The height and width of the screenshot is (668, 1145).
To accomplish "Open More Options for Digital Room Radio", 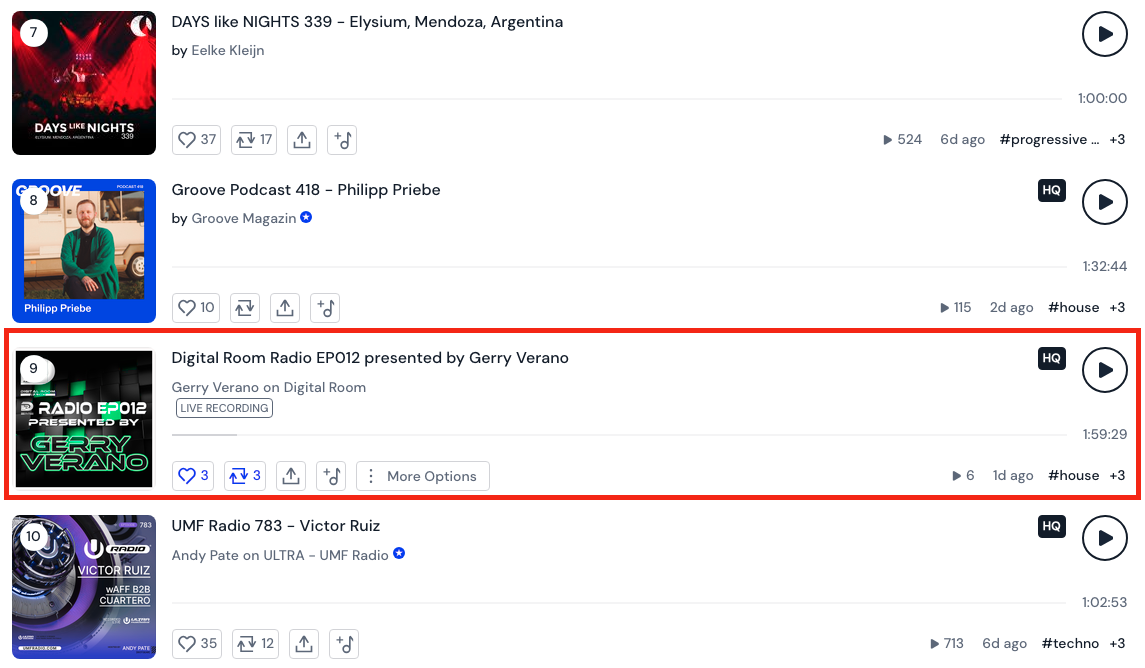I will (423, 475).
